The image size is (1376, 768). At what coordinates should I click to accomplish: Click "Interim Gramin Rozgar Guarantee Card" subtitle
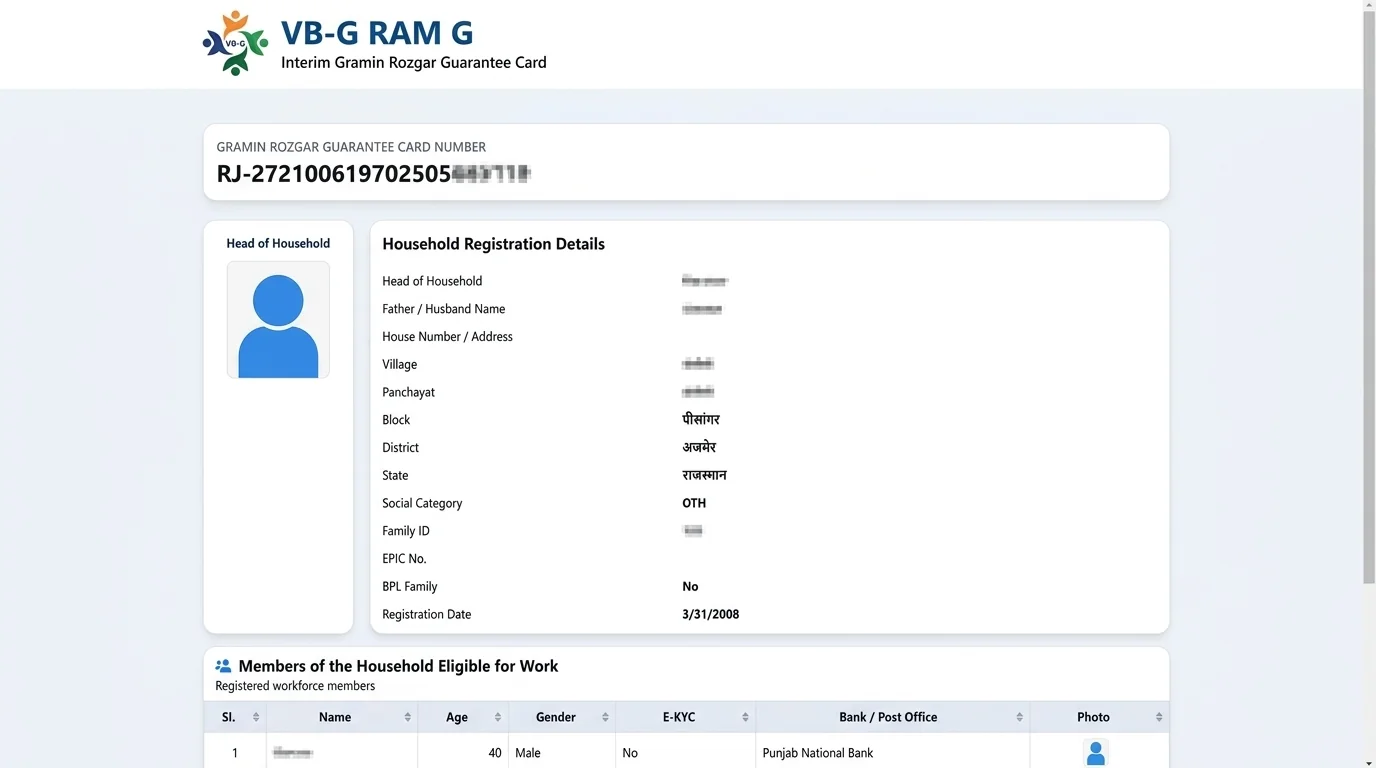pos(414,62)
